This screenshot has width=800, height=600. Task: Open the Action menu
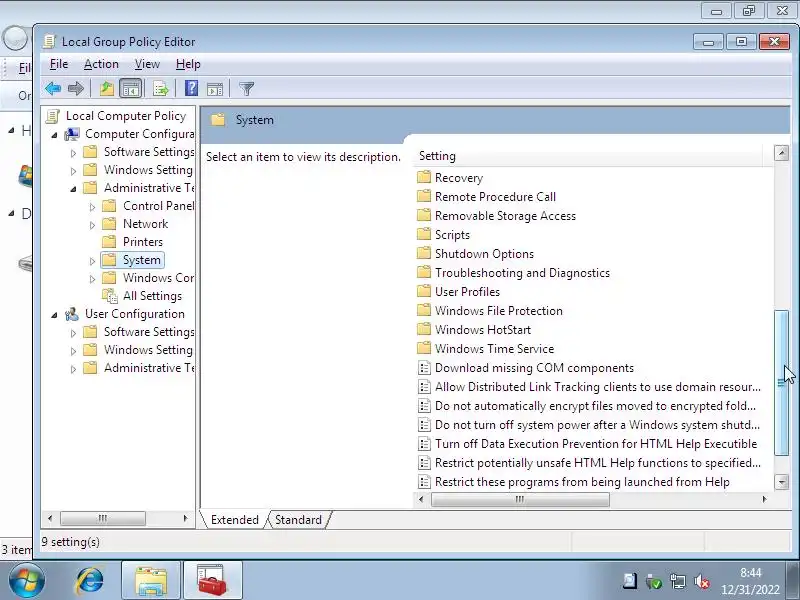point(101,64)
